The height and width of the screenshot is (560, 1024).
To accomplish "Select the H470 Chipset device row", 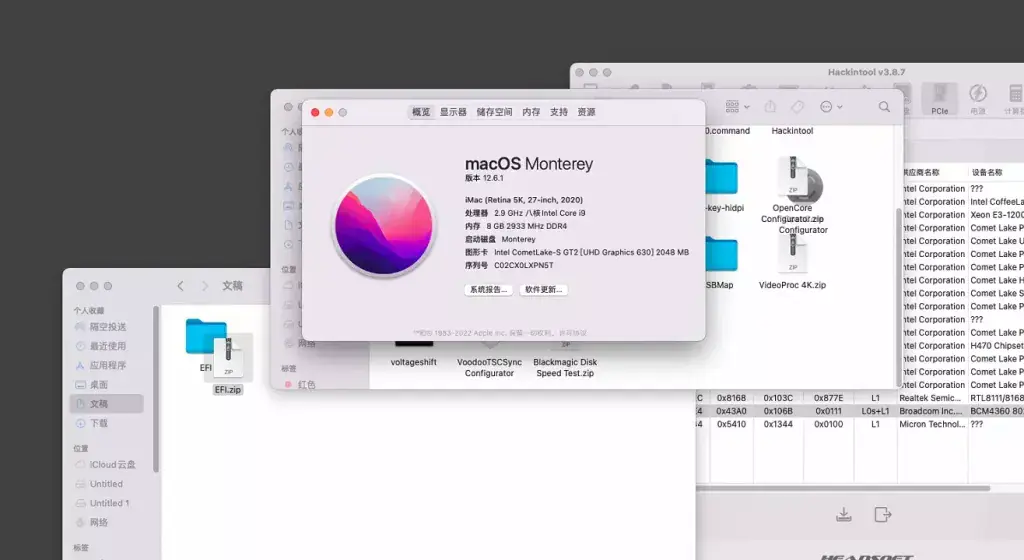I will tap(963, 346).
